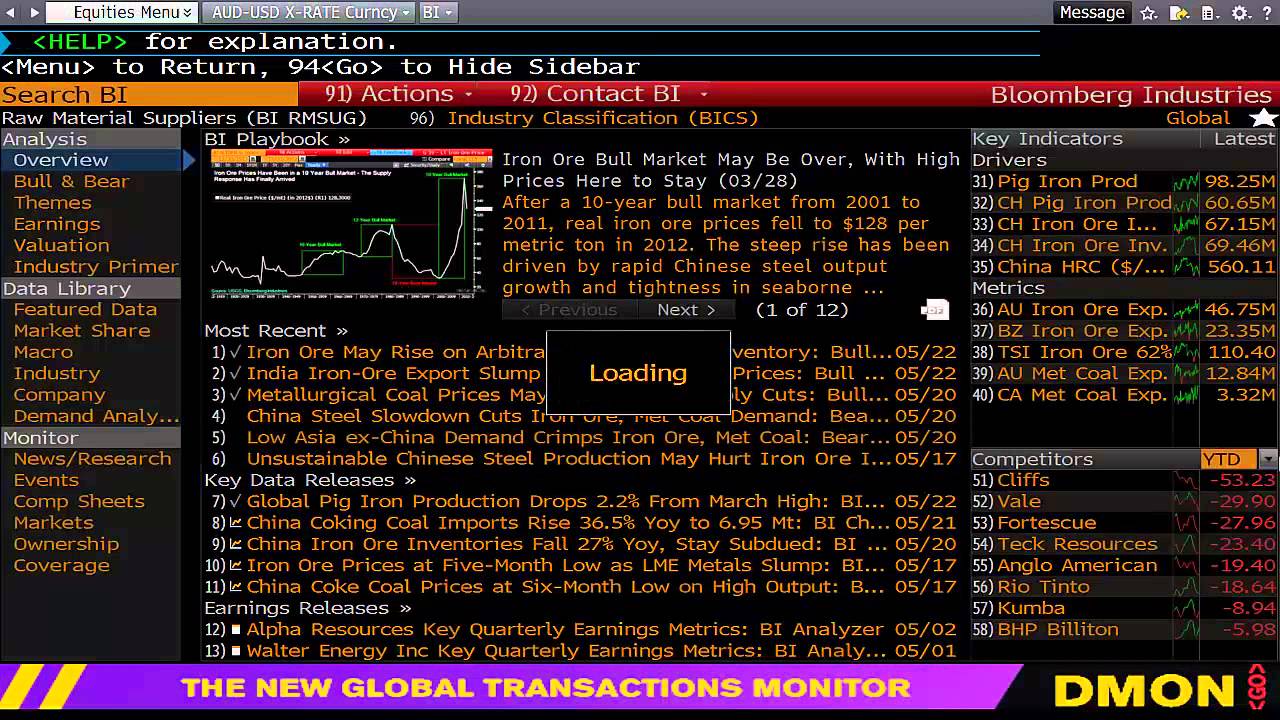
Task: Open the page list icon menu
Action: coord(1209,13)
